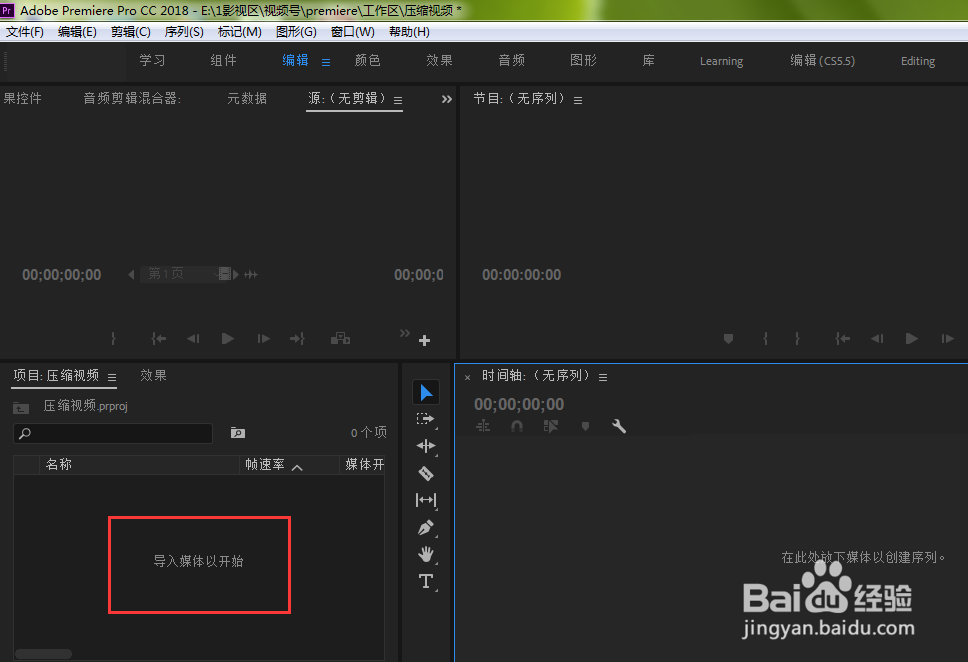Expand more Source transport controls chevron

coord(404,333)
